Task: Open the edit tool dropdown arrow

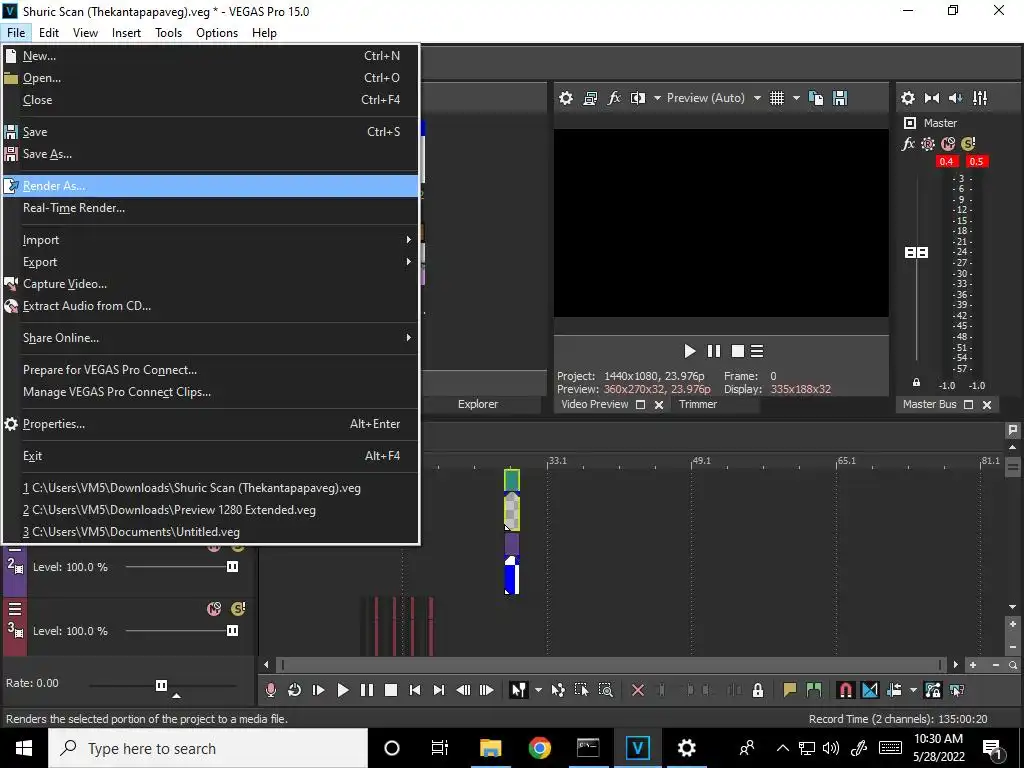Action: 538,690
